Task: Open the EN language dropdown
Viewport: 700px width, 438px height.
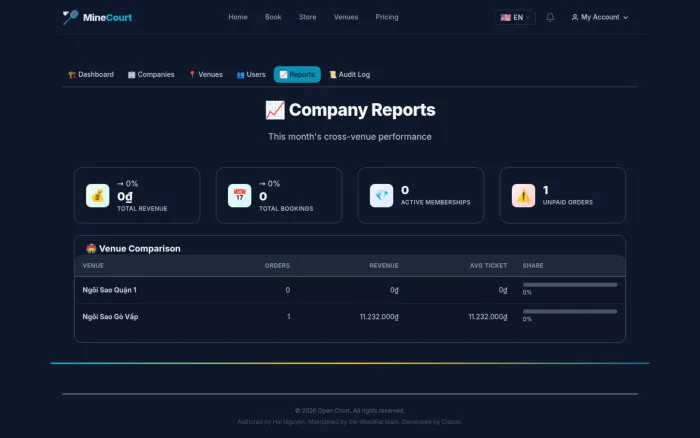Action: [x=515, y=17]
